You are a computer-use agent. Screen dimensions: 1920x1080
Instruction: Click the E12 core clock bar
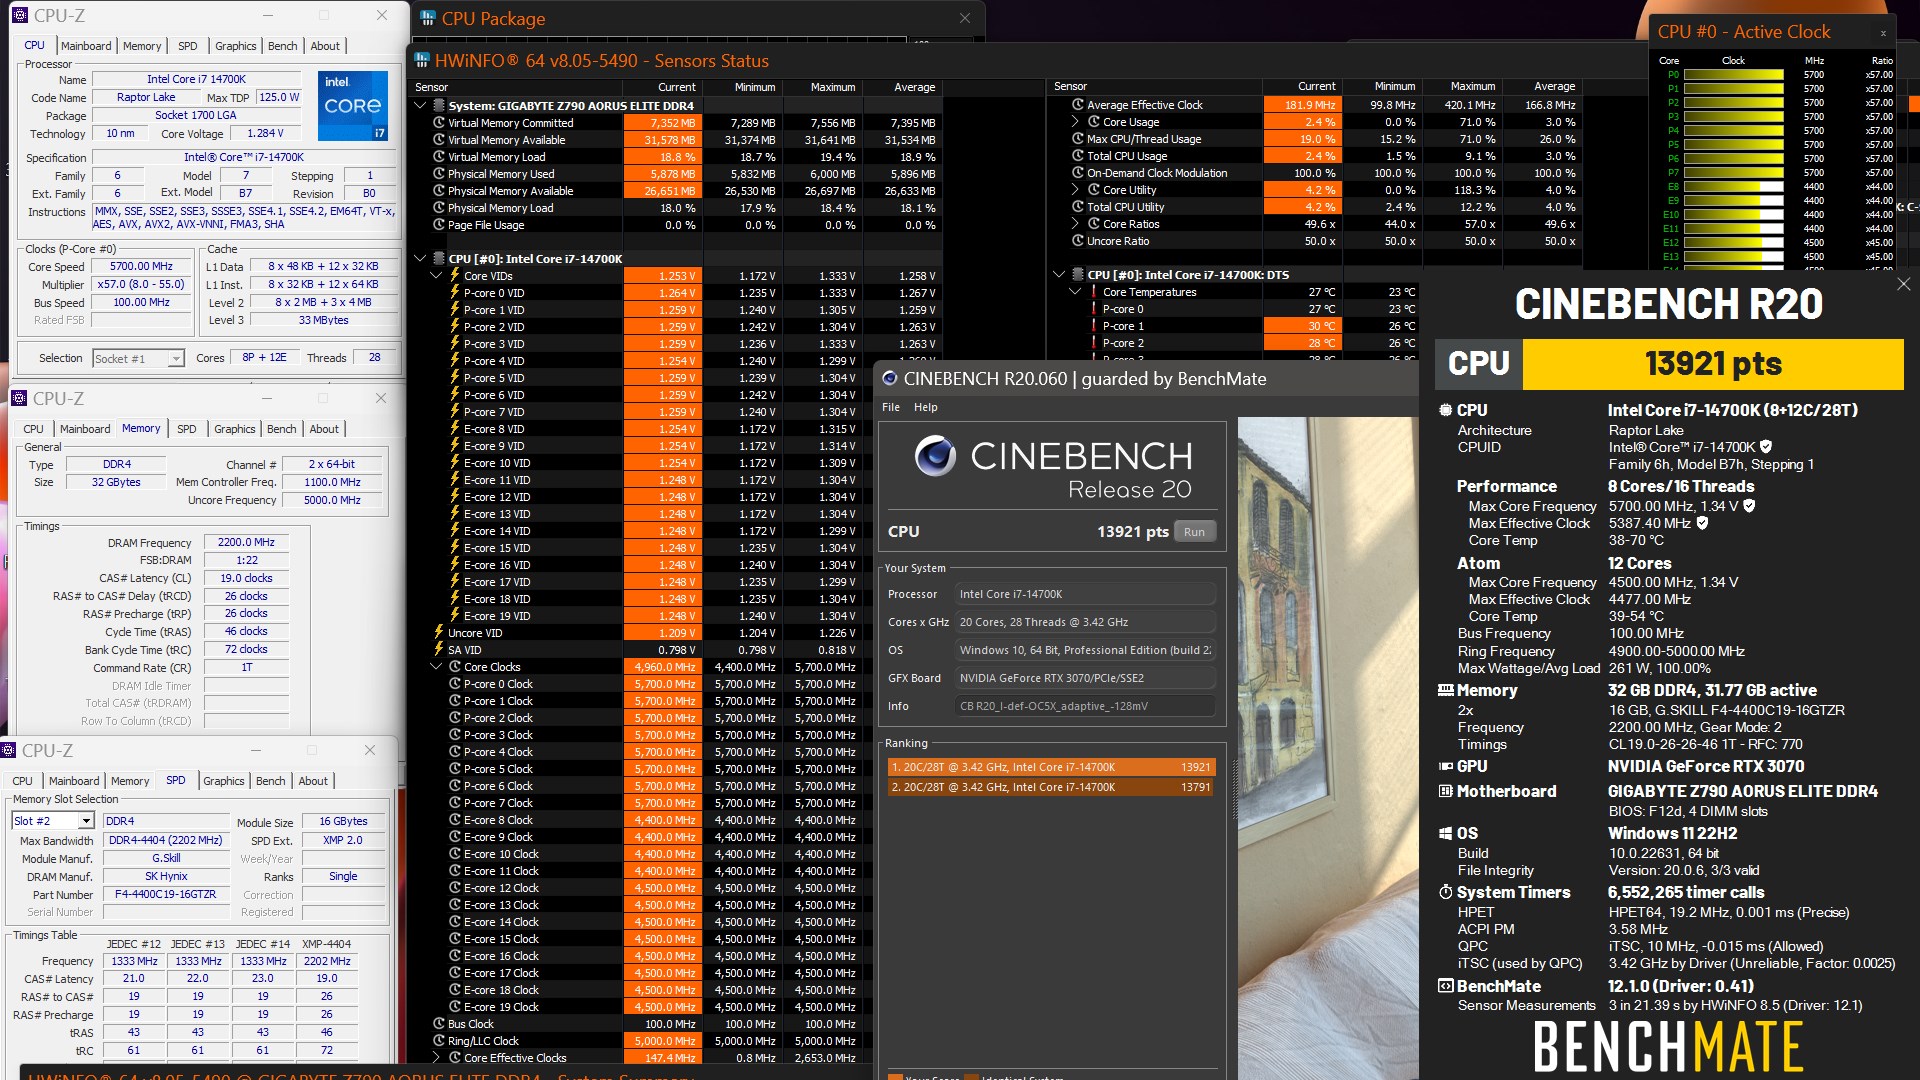tap(1734, 242)
